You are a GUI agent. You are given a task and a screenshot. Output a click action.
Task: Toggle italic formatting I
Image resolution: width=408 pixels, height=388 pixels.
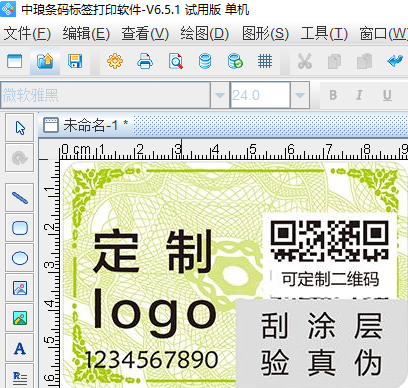pos(359,95)
